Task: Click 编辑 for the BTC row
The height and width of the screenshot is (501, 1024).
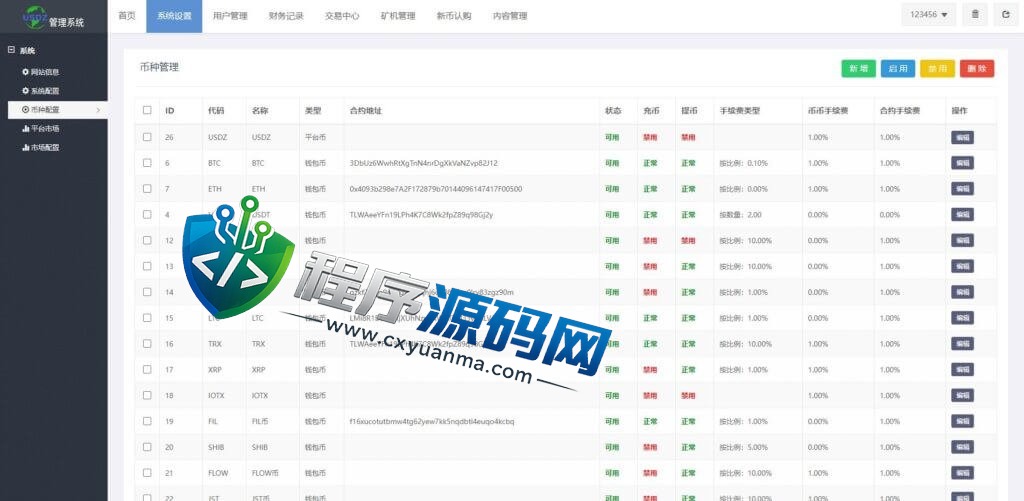Action: point(962,163)
